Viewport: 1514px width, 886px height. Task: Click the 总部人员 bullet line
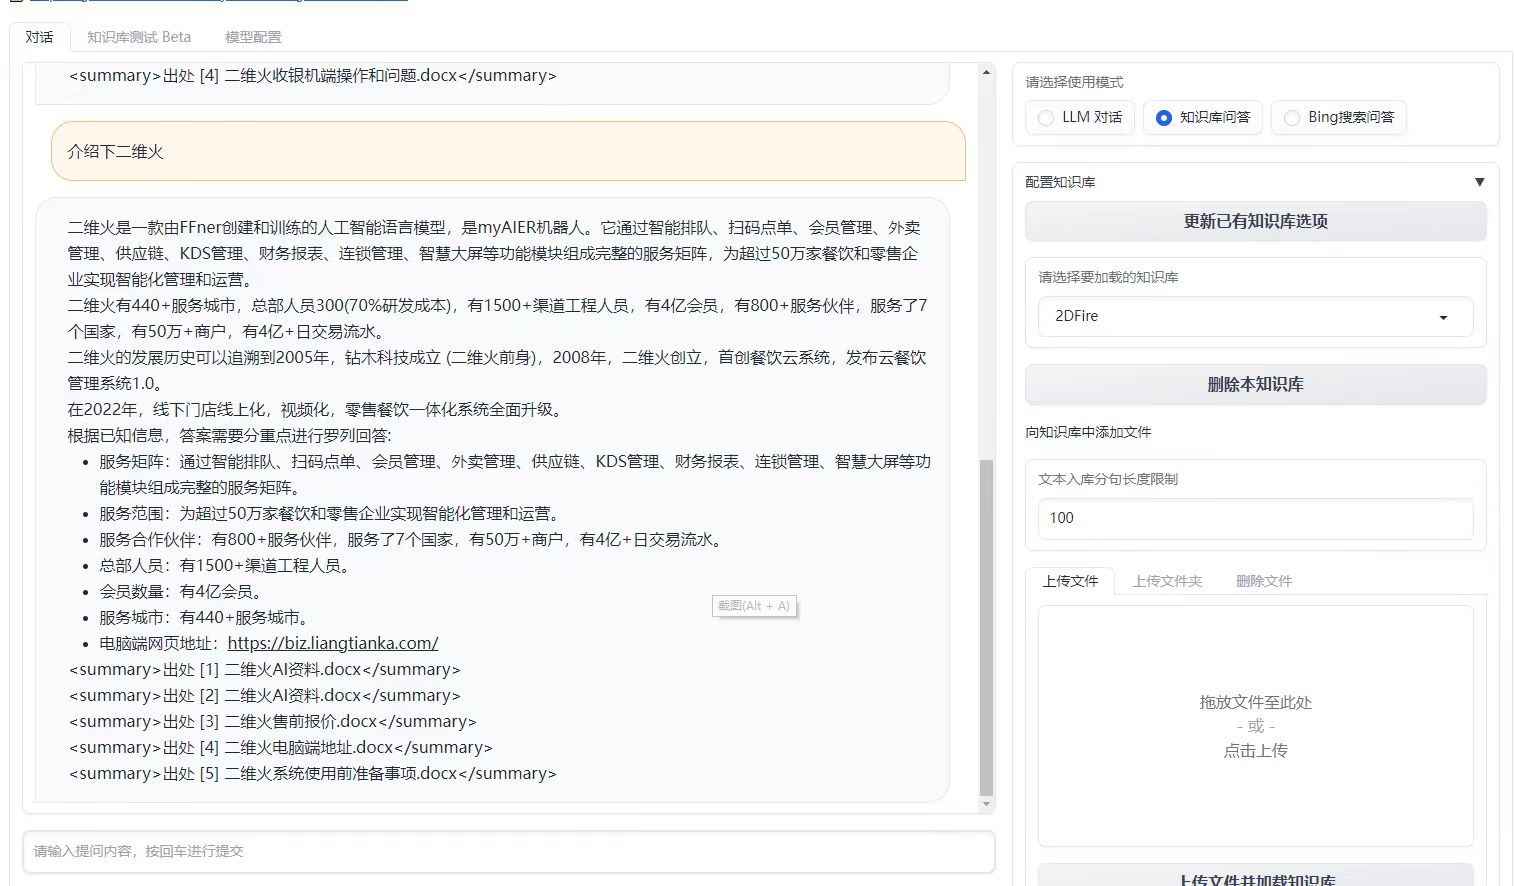(226, 565)
